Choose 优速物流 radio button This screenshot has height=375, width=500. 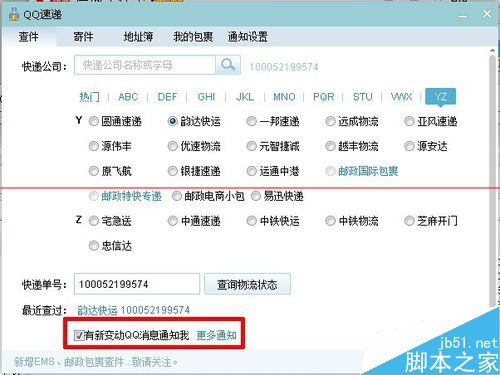click(x=173, y=146)
